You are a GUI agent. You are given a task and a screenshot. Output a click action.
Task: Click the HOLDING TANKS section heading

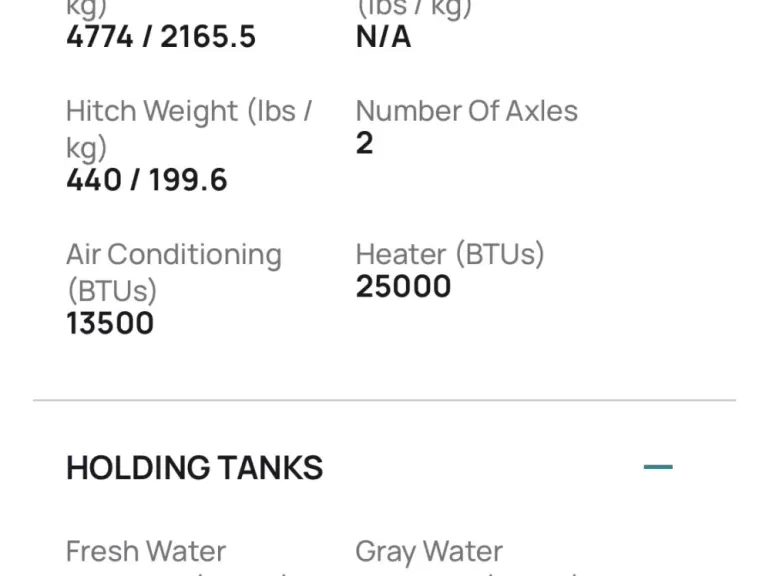point(194,467)
